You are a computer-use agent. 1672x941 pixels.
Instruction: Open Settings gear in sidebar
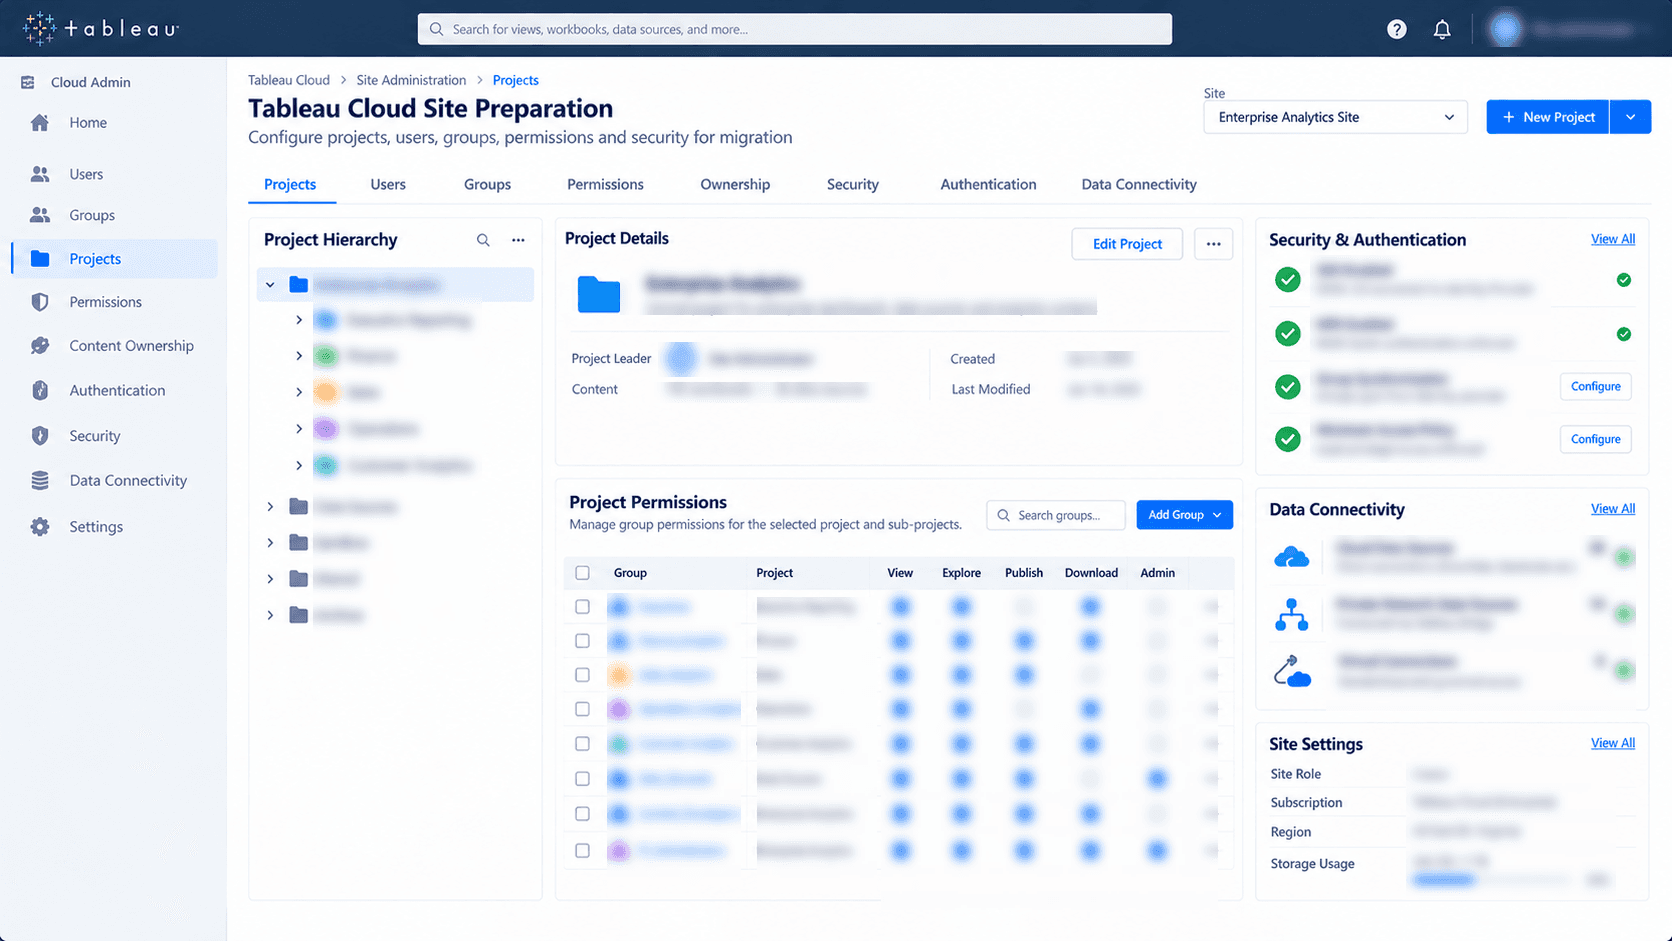coord(40,527)
